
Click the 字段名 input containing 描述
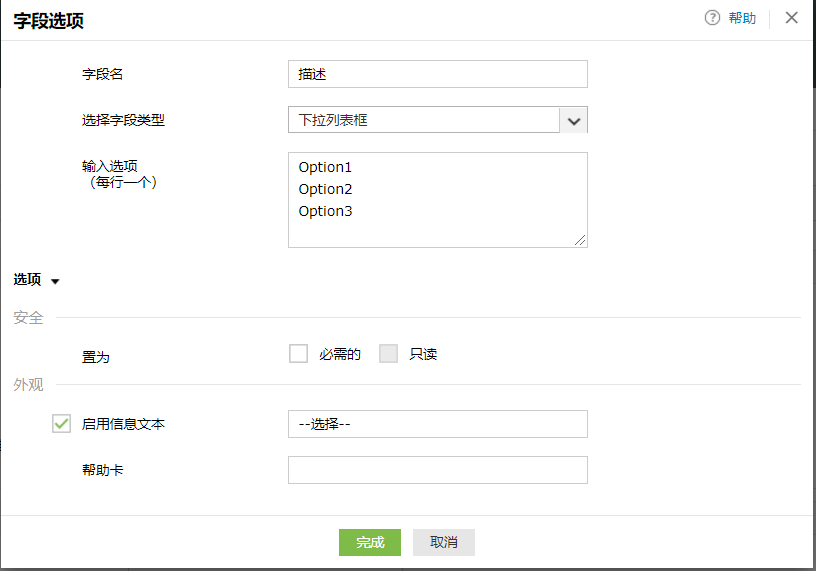click(437, 74)
